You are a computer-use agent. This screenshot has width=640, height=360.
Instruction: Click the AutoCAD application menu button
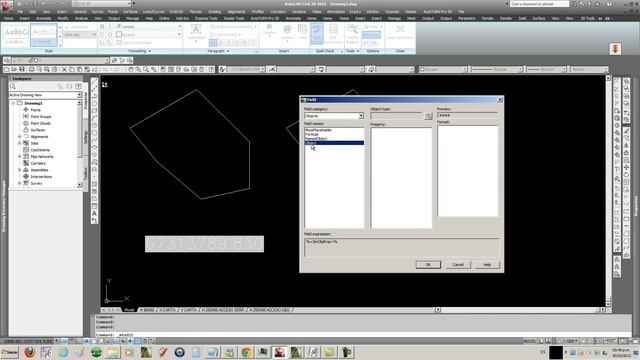click(x=7, y=7)
